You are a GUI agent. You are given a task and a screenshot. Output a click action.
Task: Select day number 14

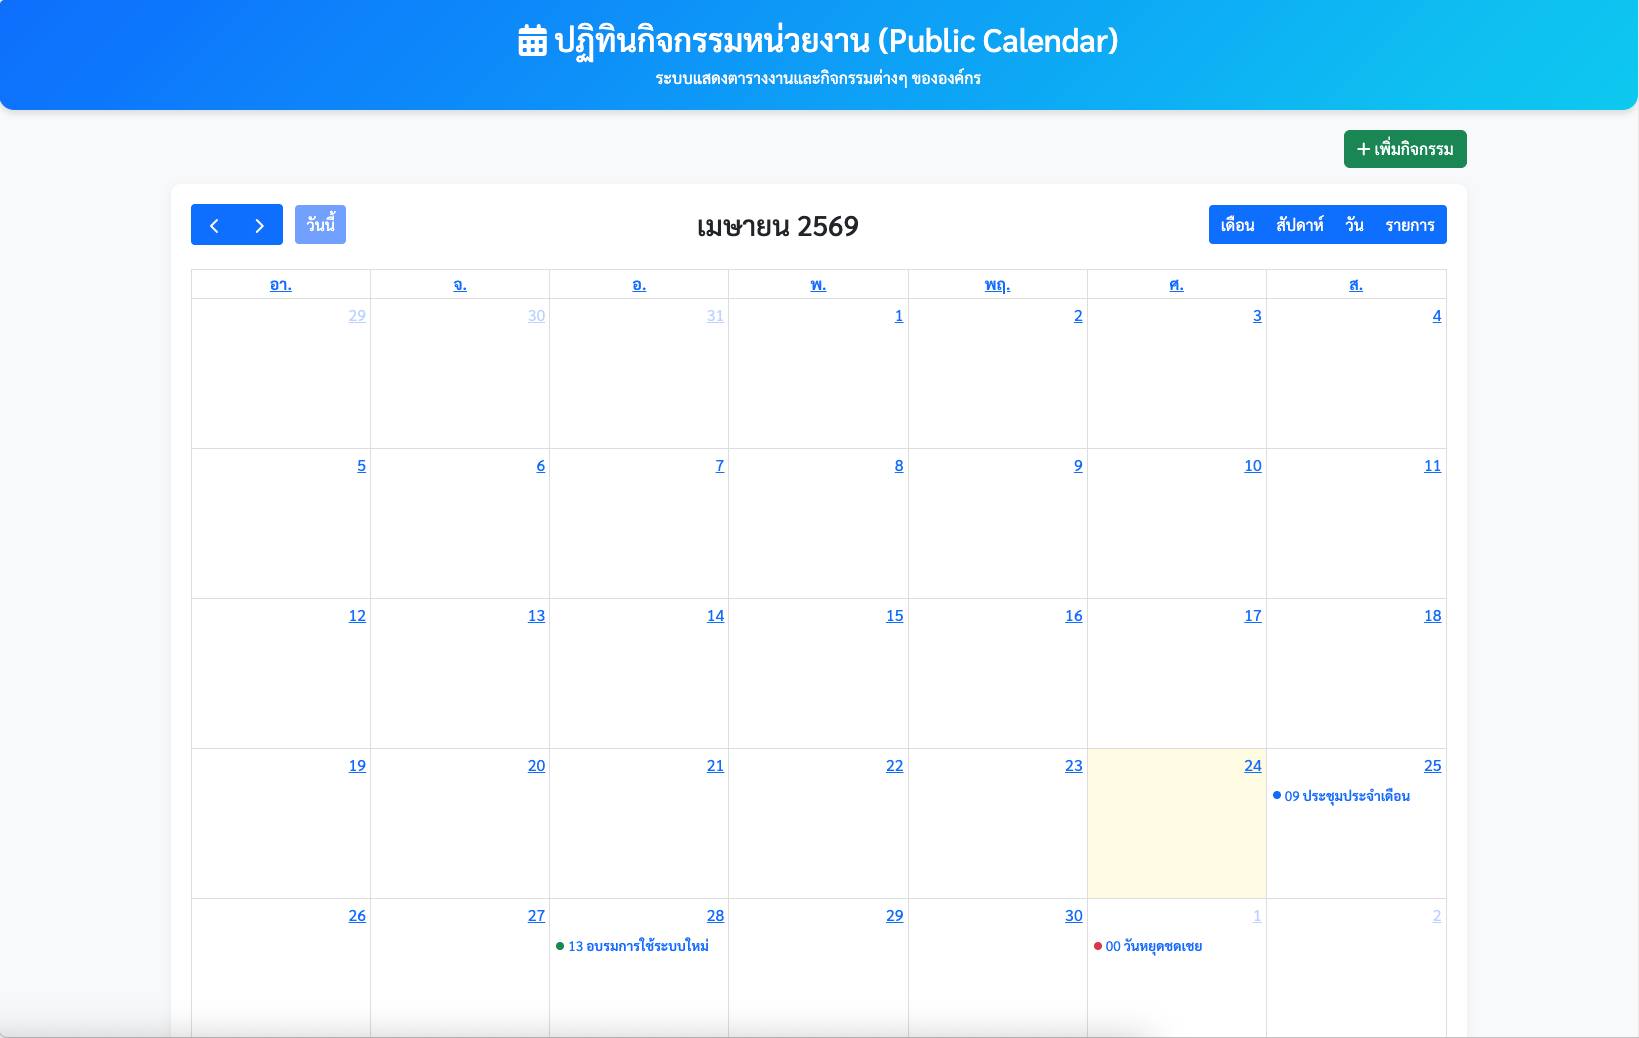click(x=715, y=616)
